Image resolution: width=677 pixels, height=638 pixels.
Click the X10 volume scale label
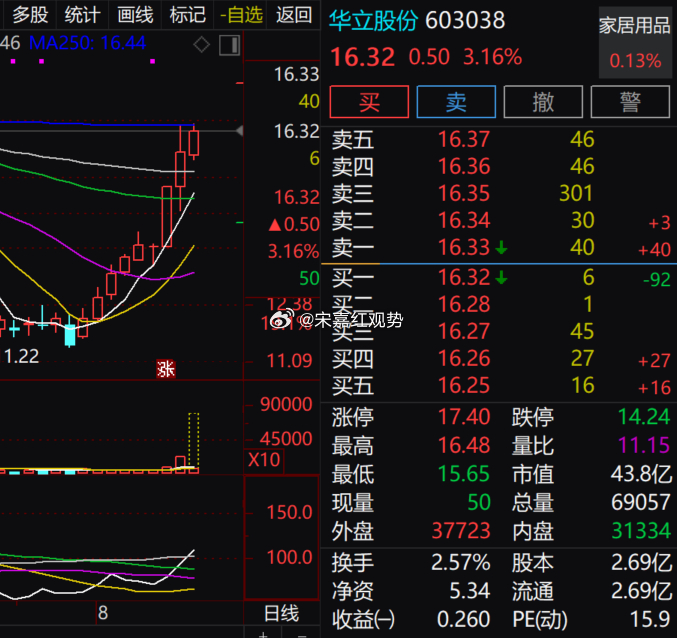pos(264,460)
